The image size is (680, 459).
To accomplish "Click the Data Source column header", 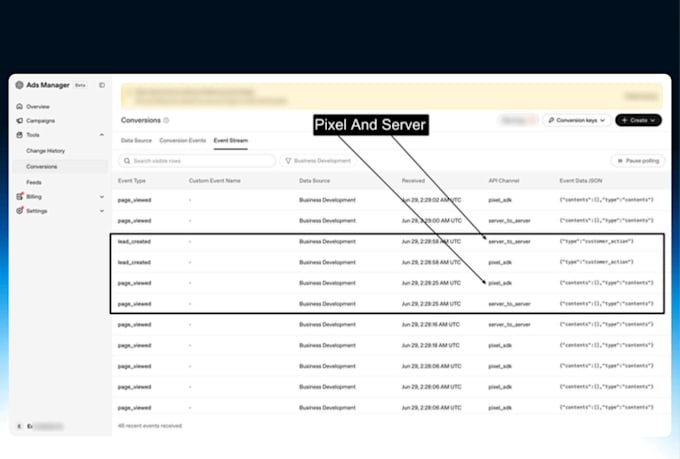I will point(314,181).
